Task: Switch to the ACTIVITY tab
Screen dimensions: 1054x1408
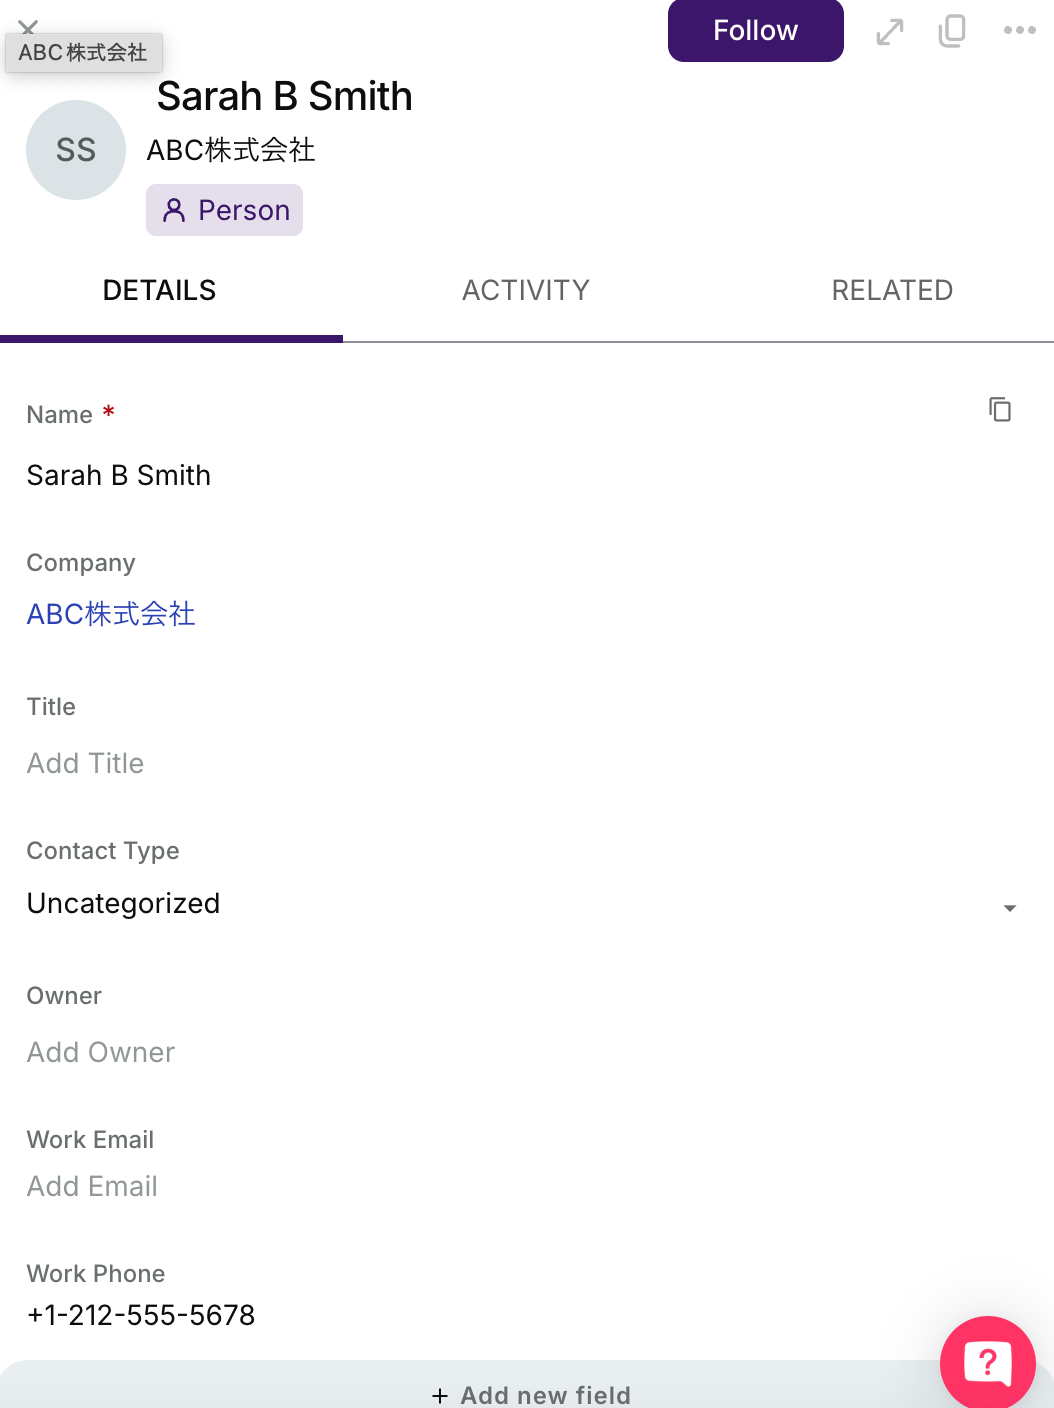Action: (x=526, y=291)
